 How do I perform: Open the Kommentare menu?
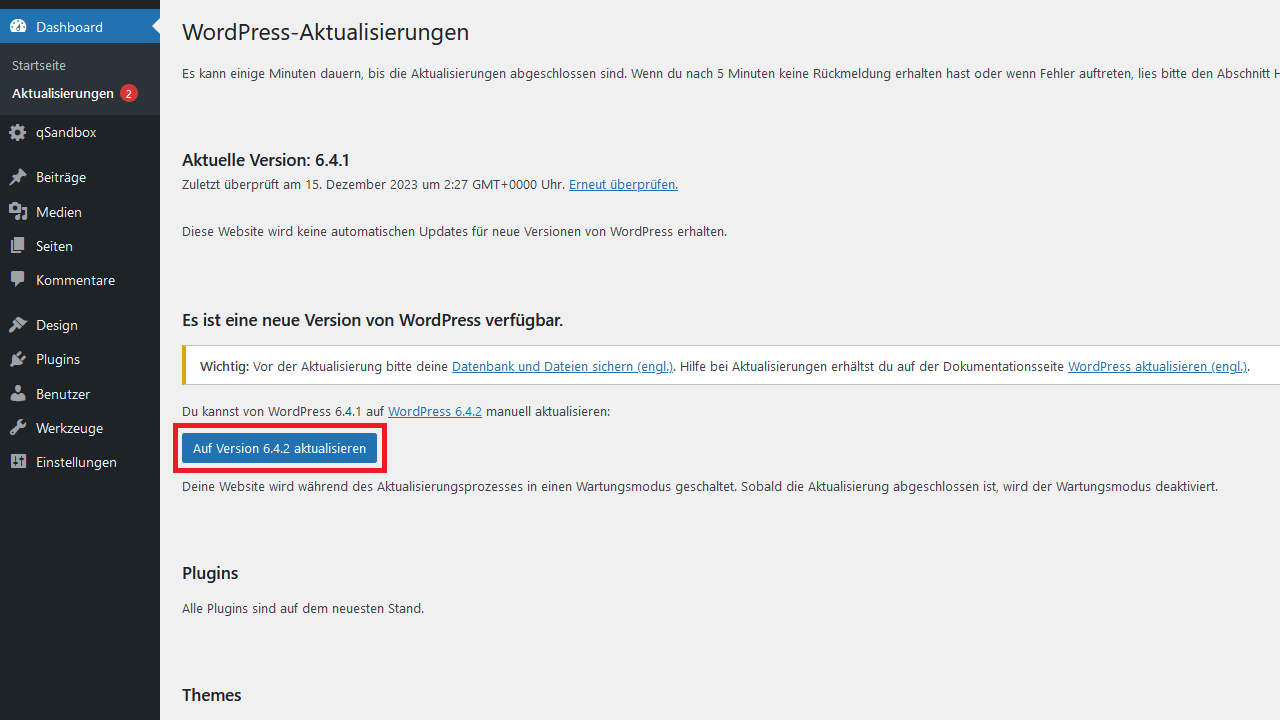(x=80, y=280)
